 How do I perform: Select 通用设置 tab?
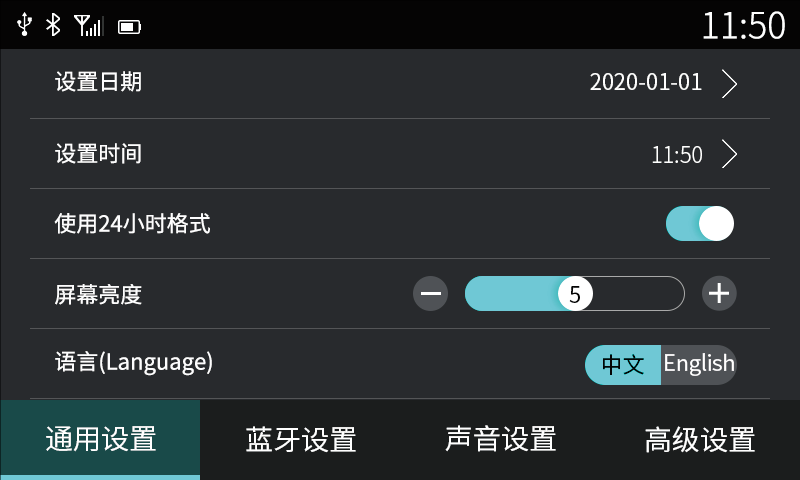point(100,440)
